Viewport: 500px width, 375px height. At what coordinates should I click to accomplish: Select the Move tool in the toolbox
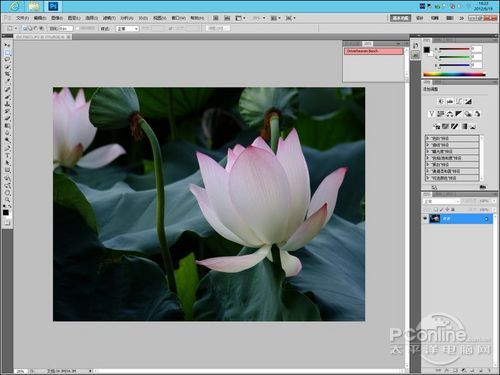tap(7, 44)
